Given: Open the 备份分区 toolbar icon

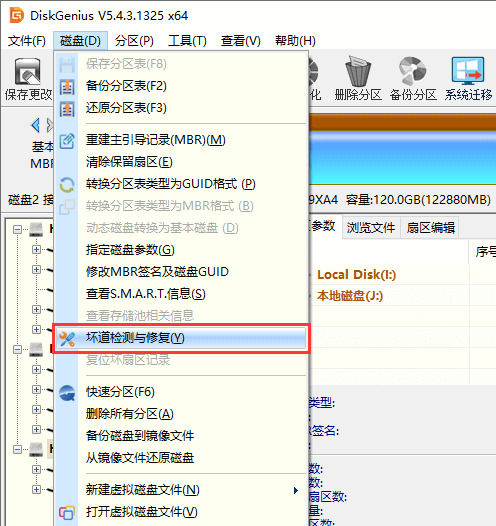Looking at the screenshot, I should coord(413,71).
